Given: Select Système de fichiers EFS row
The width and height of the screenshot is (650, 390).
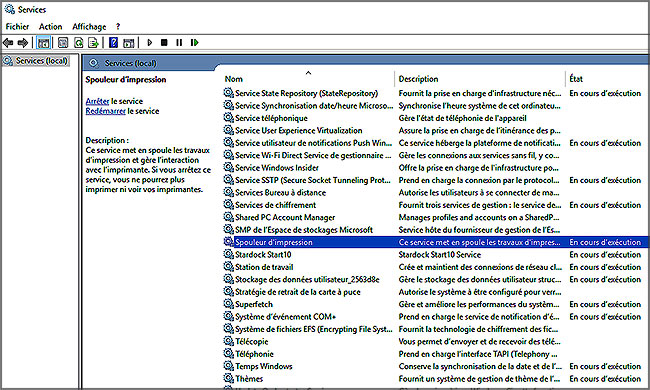Looking at the screenshot, I should pos(313,329).
